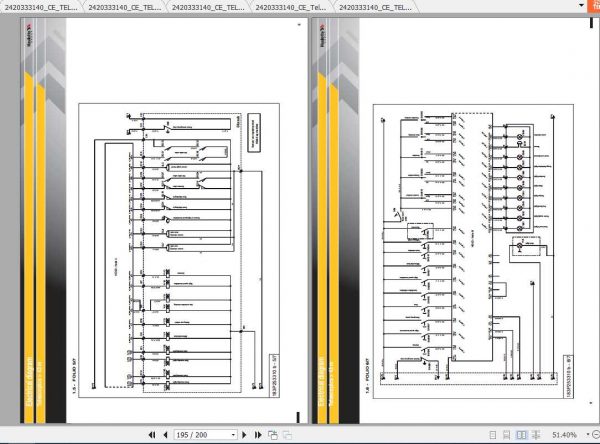
Task: Click the orange button at top right corner
Action: tap(594, 6)
